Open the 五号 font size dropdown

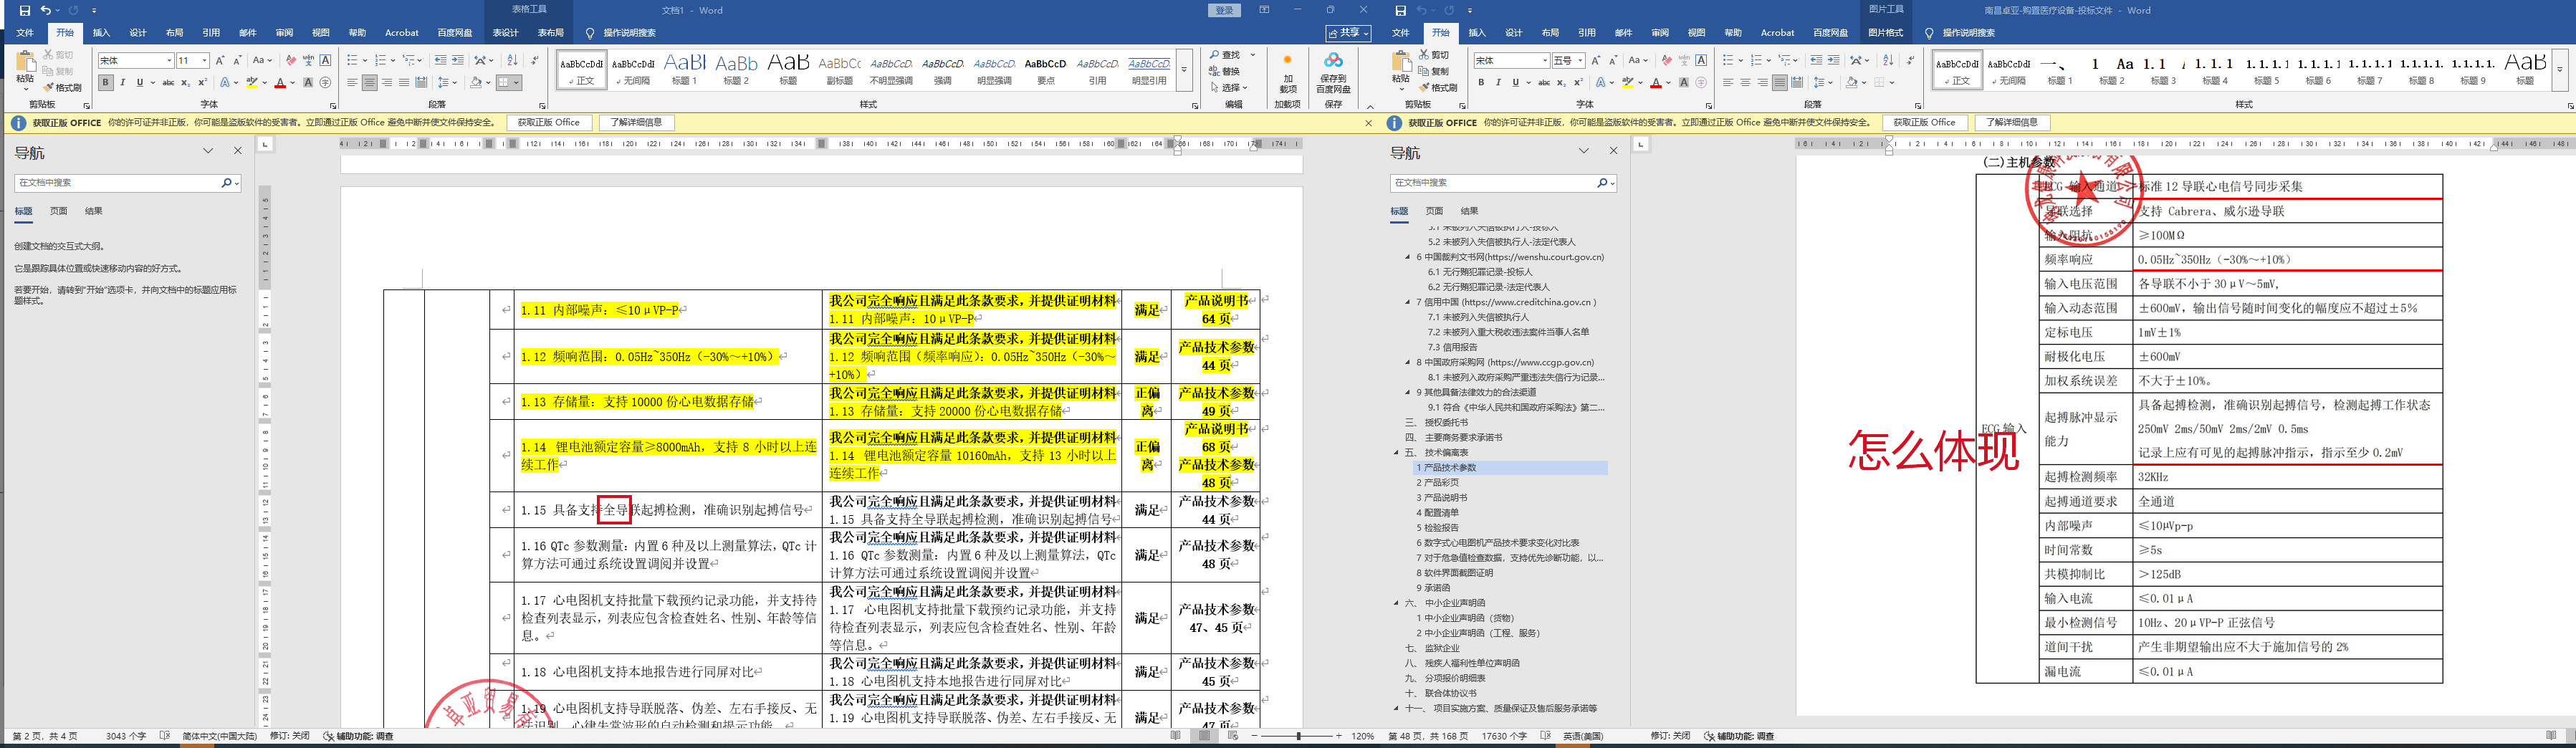pyautogui.click(x=1580, y=61)
